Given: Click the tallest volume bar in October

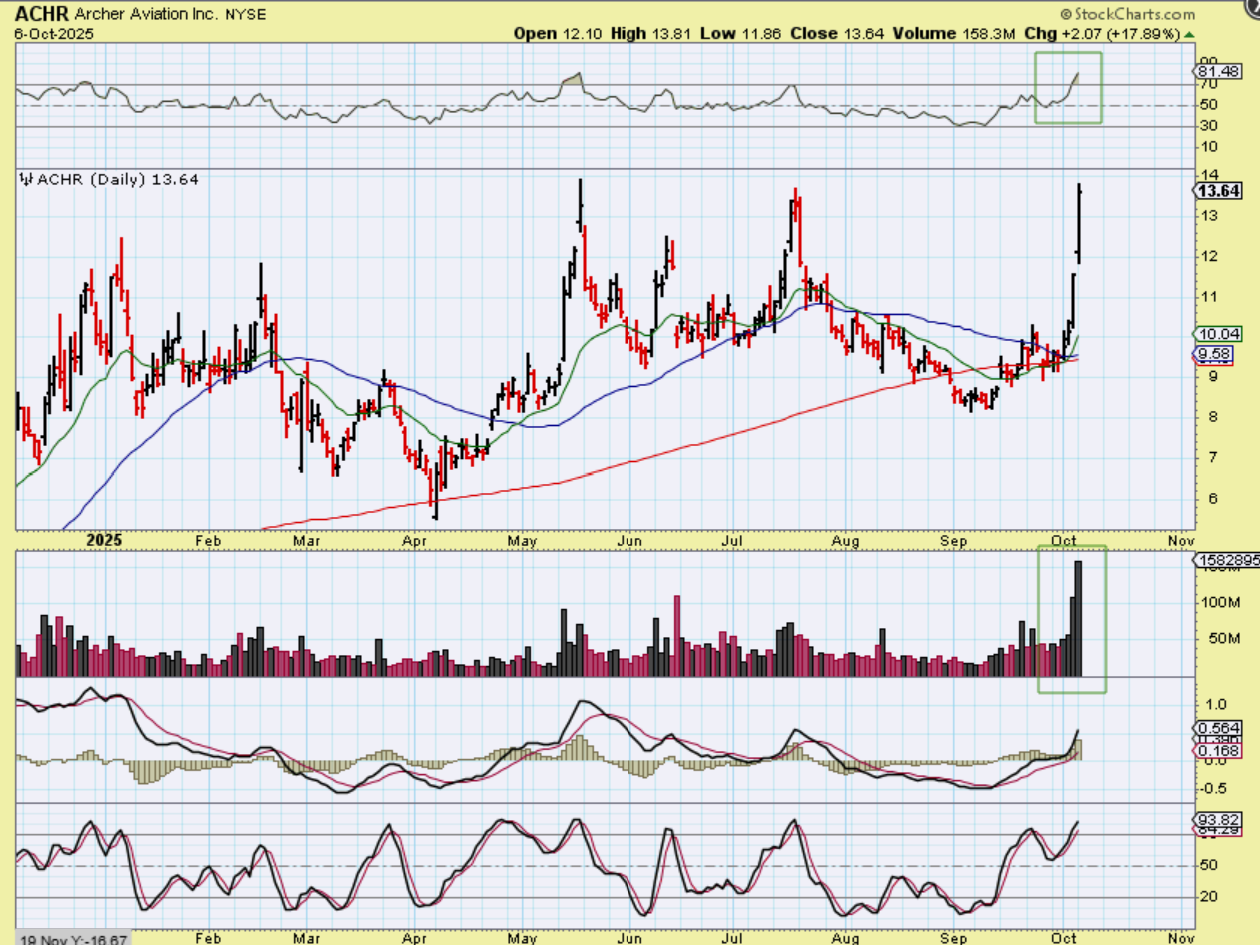Looking at the screenshot, I should pos(1079,619).
